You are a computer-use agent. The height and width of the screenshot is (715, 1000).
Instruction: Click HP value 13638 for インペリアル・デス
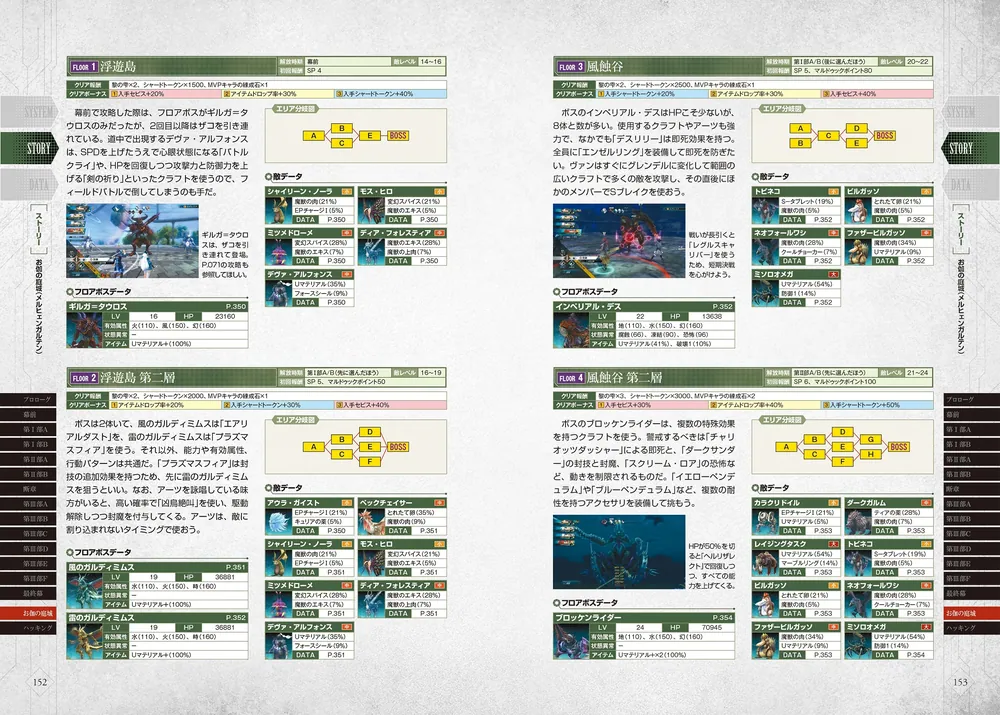[712, 316]
